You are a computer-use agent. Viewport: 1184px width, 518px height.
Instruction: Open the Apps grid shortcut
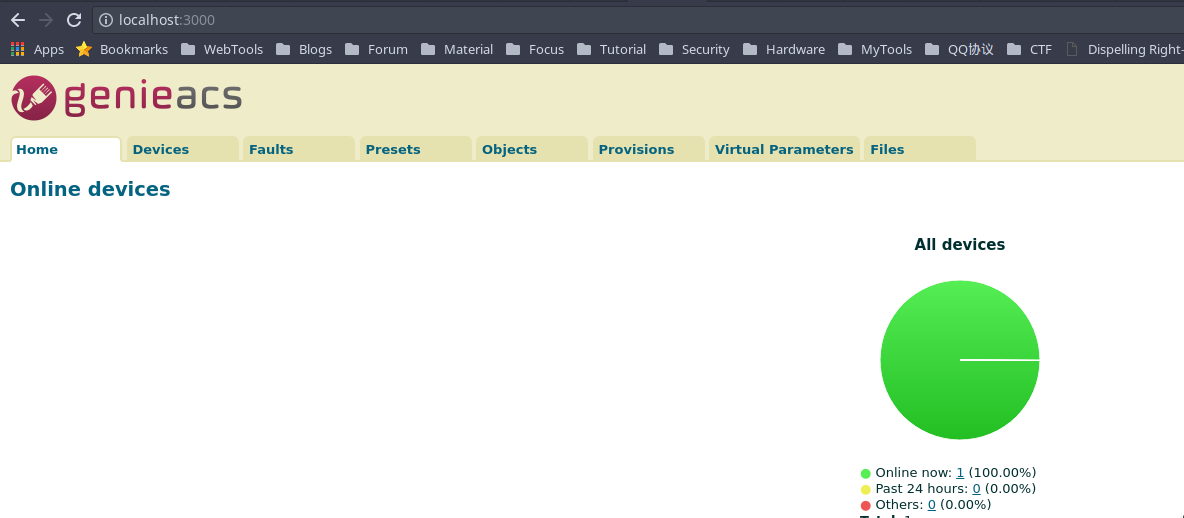coord(37,49)
